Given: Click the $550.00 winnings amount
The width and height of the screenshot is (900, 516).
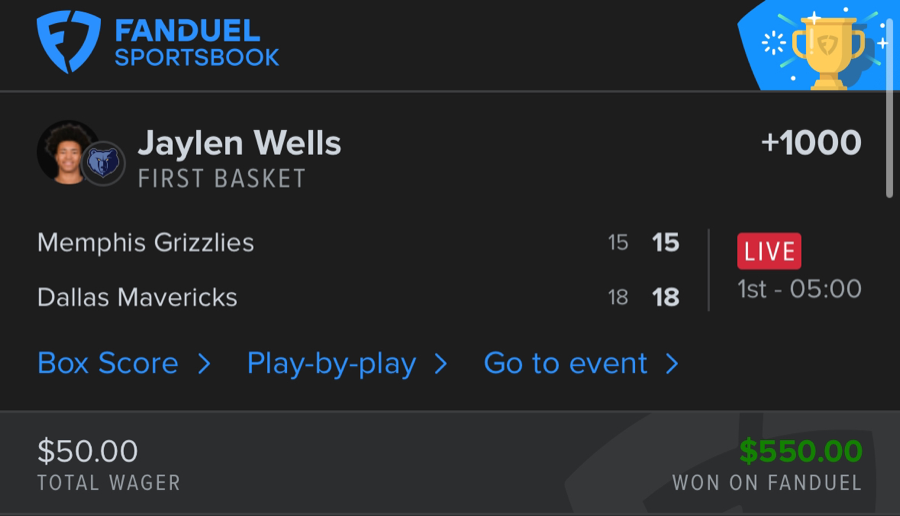Looking at the screenshot, I should 800,452.
